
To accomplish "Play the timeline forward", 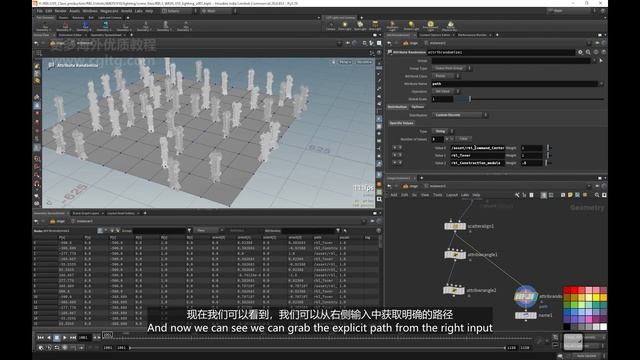I will point(64,338).
